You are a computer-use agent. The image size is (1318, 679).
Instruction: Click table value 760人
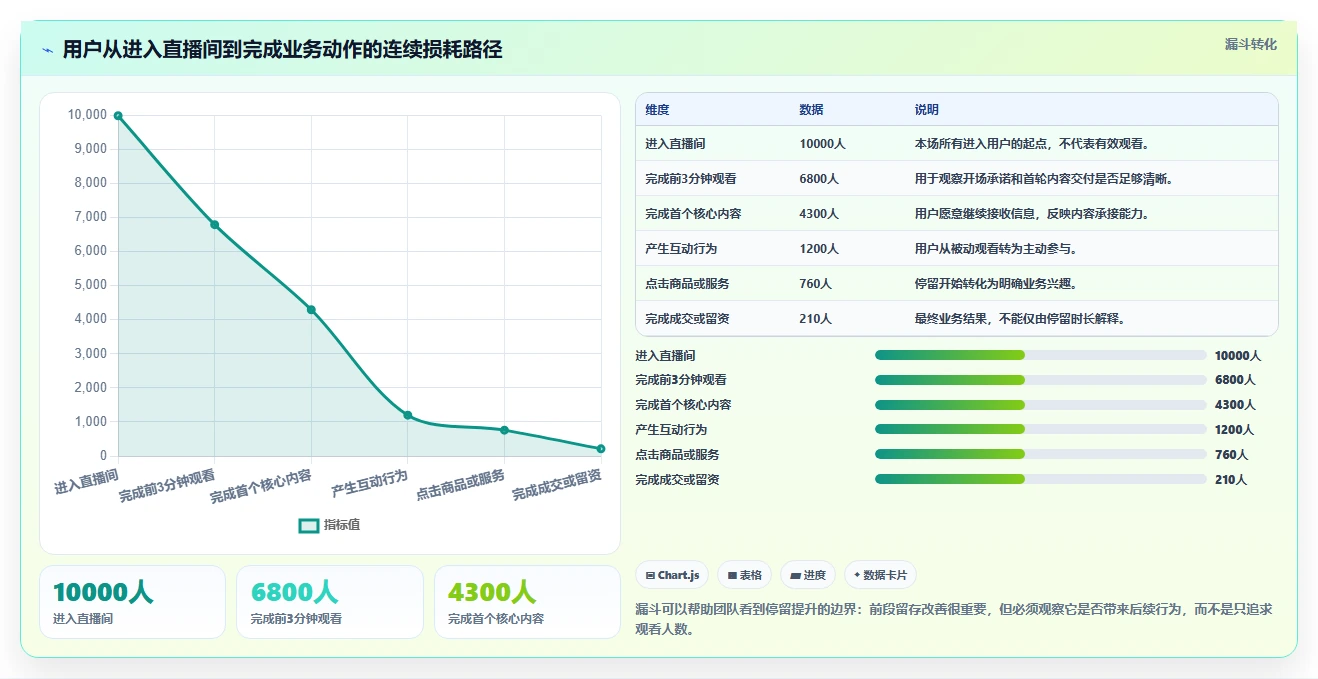tap(815, 284)
